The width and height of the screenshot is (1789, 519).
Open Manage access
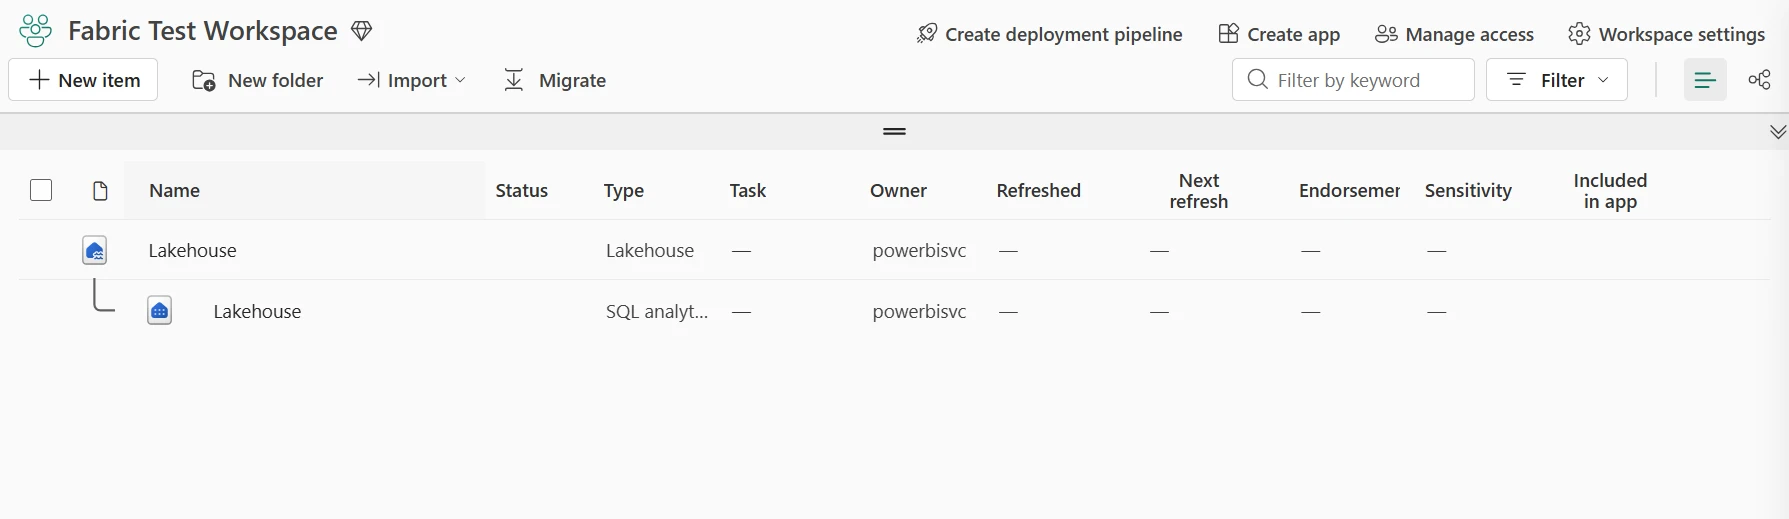point(1454,34)
